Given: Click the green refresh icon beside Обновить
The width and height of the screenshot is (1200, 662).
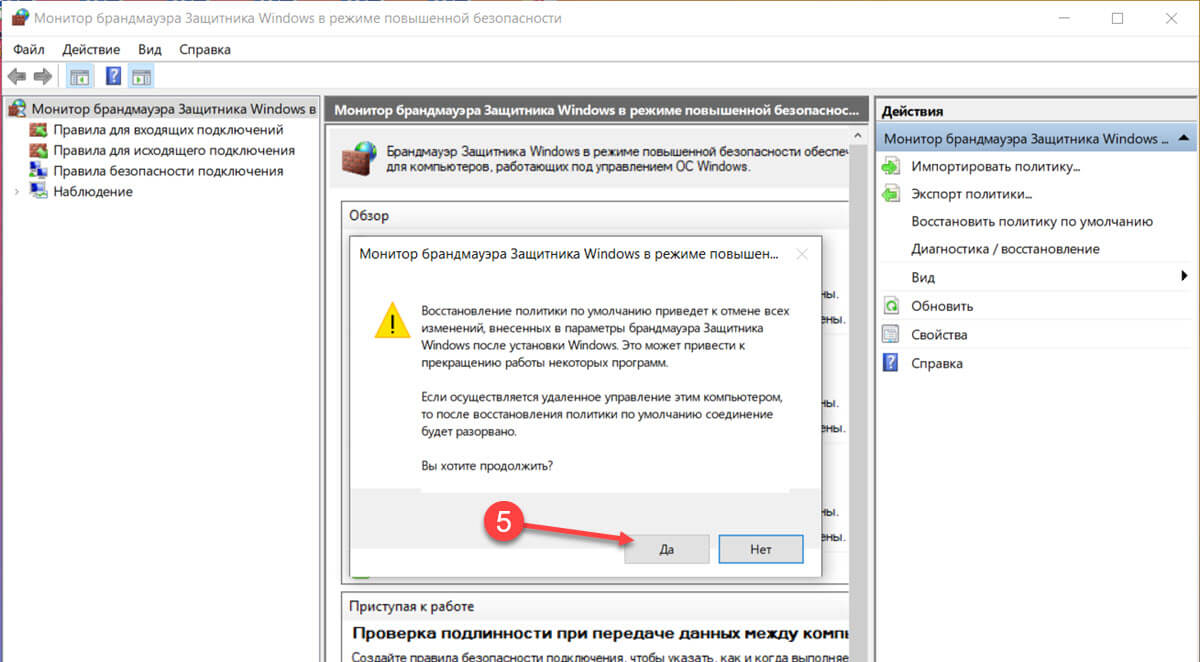Looking at the screenshot, I should point(891,306).
